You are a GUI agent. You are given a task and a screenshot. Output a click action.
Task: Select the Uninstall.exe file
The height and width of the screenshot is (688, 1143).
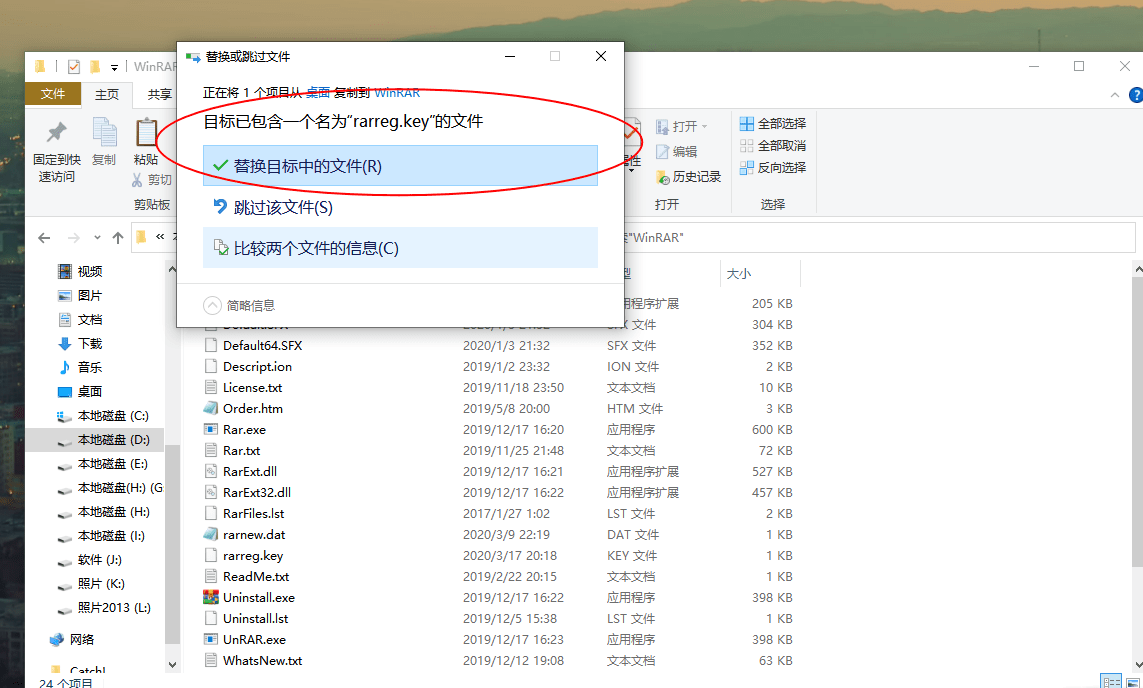[259, 598]
